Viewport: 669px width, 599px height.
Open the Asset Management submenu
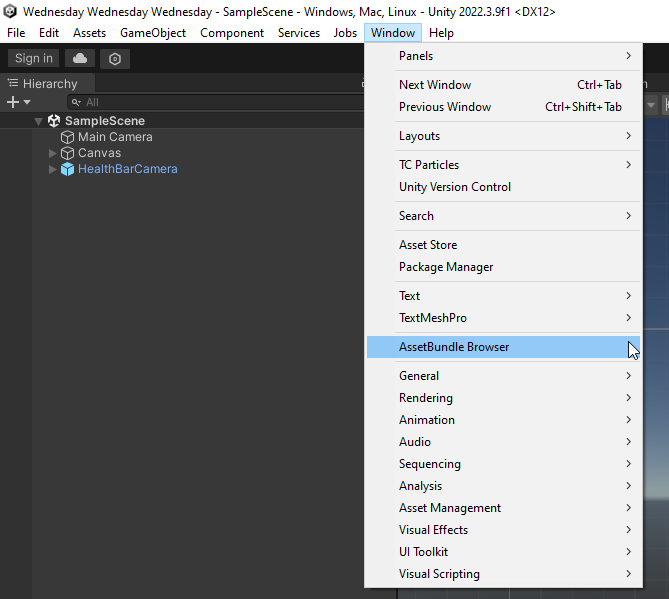504,508
